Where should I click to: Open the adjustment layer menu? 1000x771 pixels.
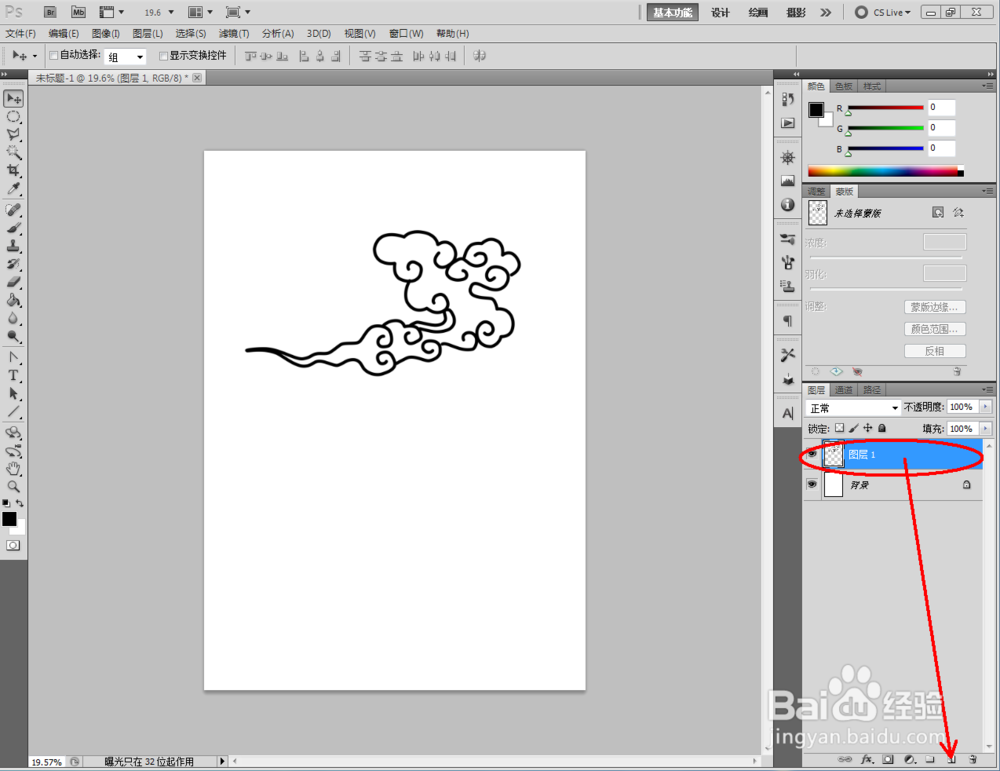coord(909,760)
